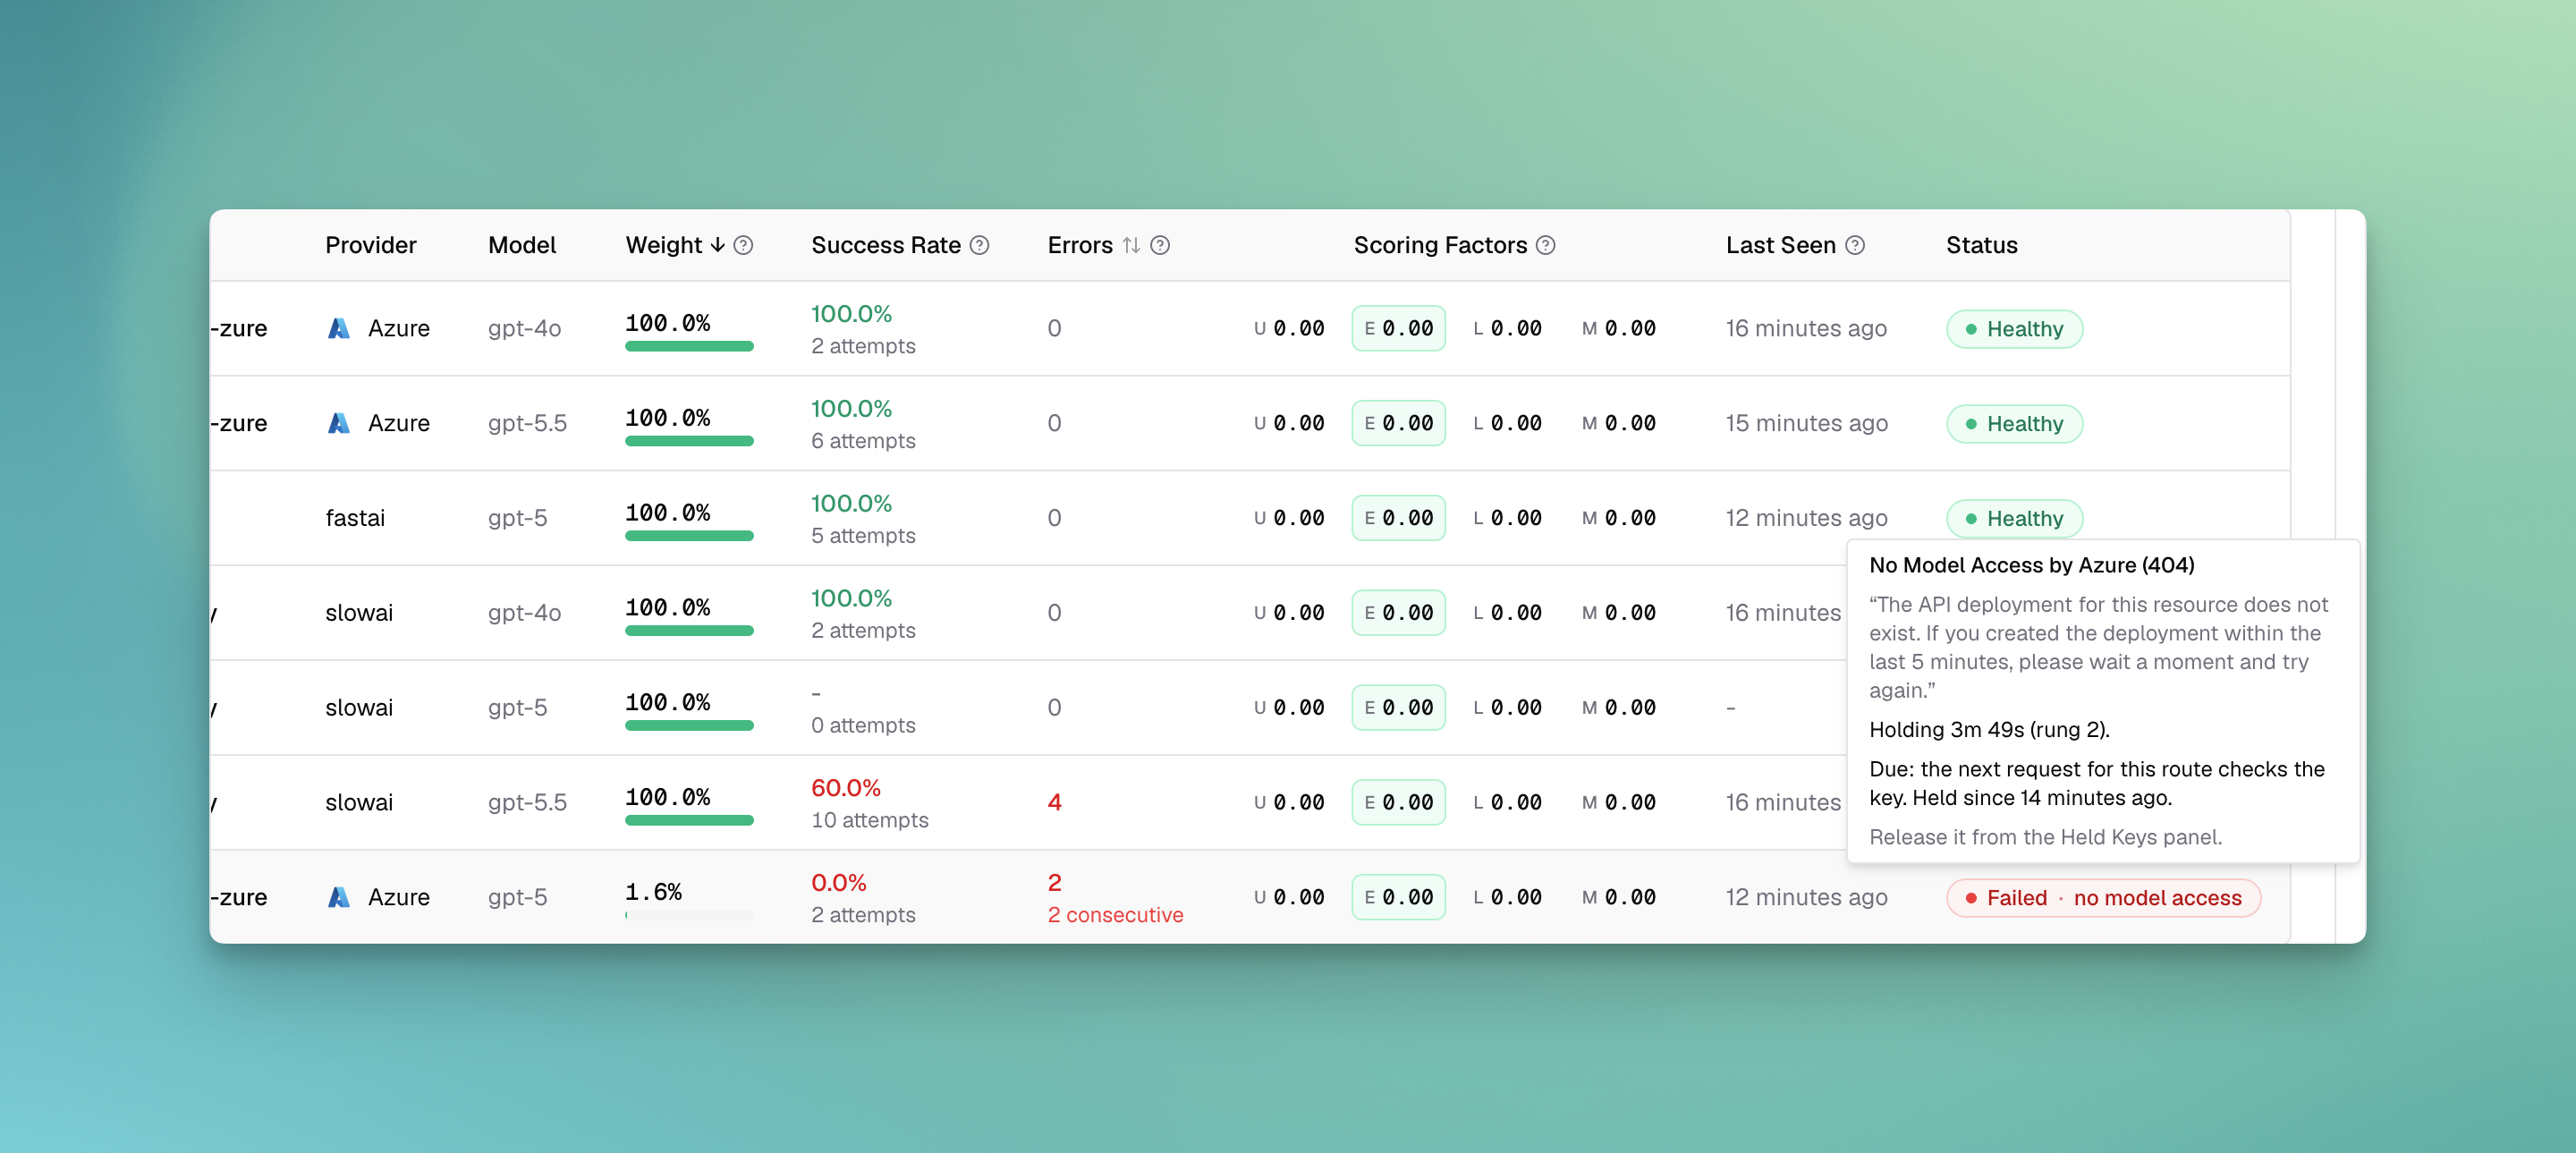This screenshot has height=1153, width=2576.
Task: Open the Errors column help icon
Action: [x=1160, y=245]
